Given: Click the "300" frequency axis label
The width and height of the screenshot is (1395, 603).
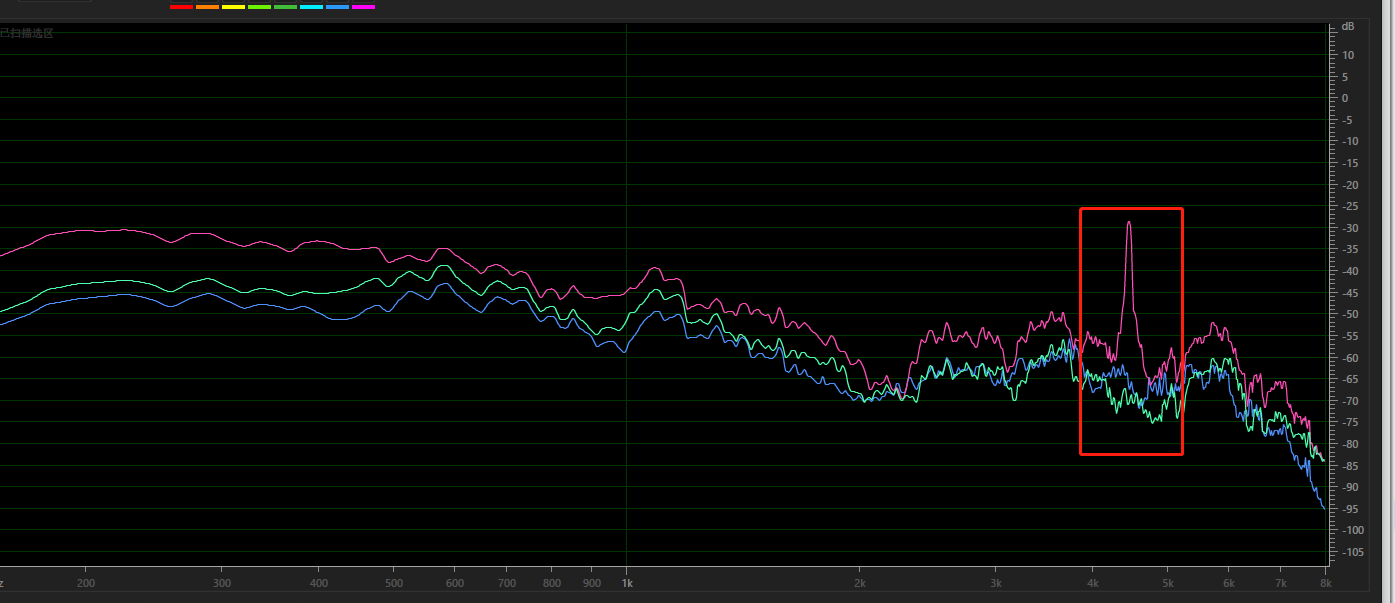Looking at the screenshot, I should [222, 583].
